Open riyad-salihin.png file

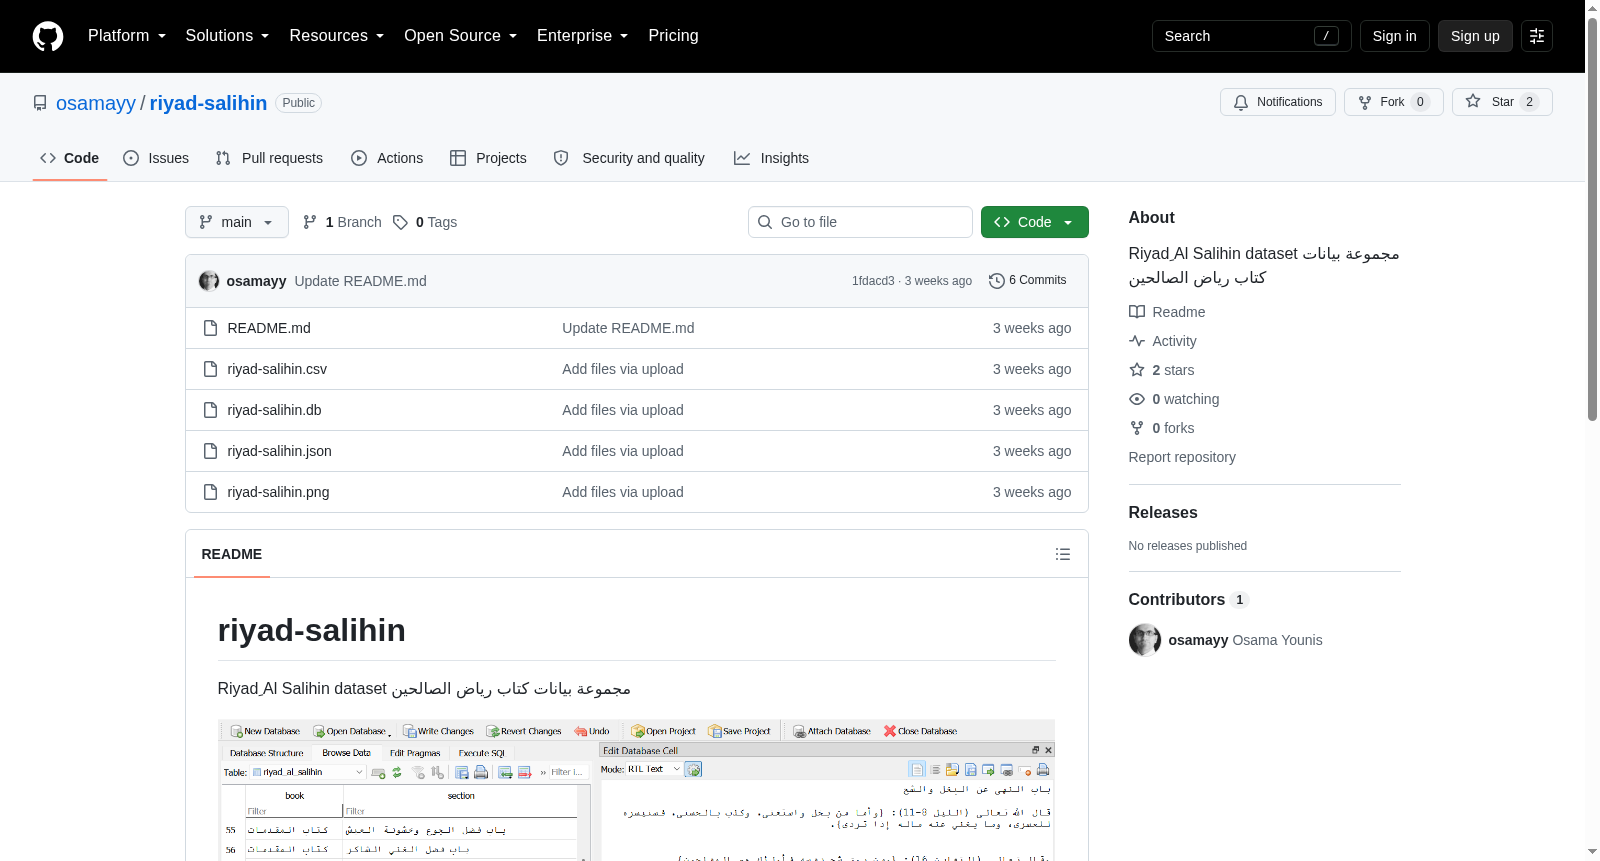coord(278,492)
